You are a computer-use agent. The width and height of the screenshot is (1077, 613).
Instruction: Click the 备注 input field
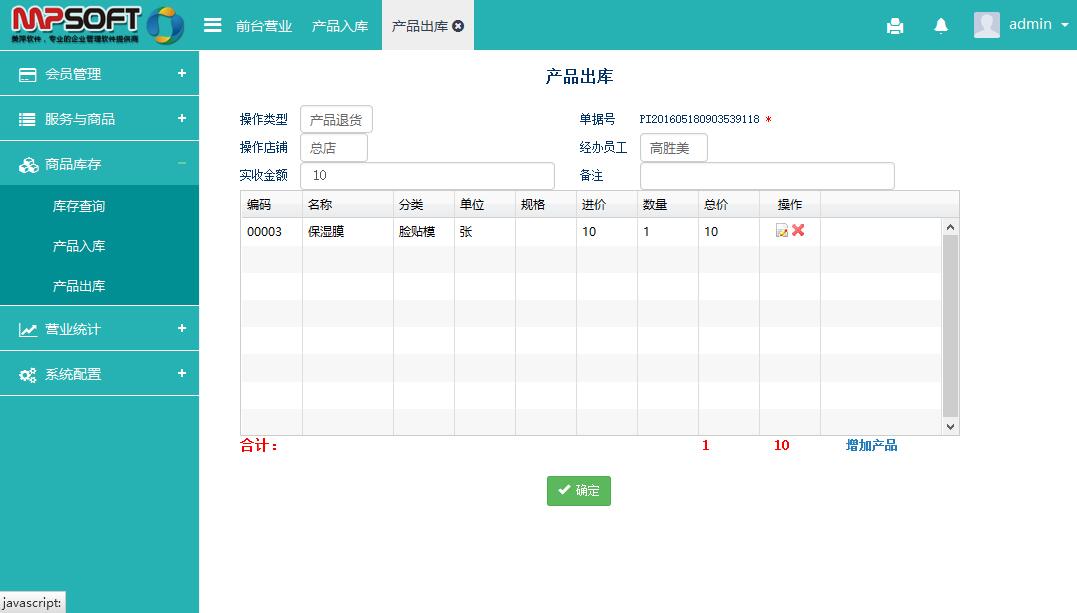pyautogui.click(x=766, y=176)
